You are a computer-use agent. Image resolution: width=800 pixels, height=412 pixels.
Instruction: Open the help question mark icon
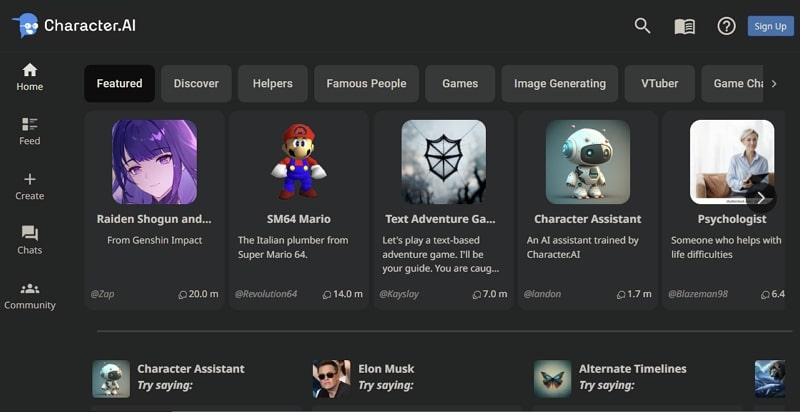click(726, 26)
